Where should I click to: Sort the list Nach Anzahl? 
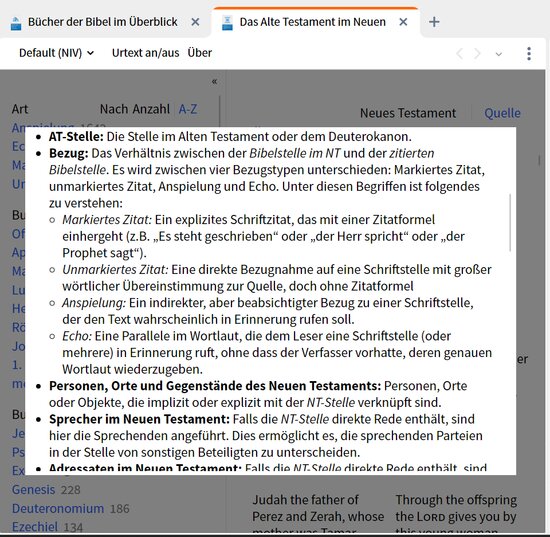135,109
